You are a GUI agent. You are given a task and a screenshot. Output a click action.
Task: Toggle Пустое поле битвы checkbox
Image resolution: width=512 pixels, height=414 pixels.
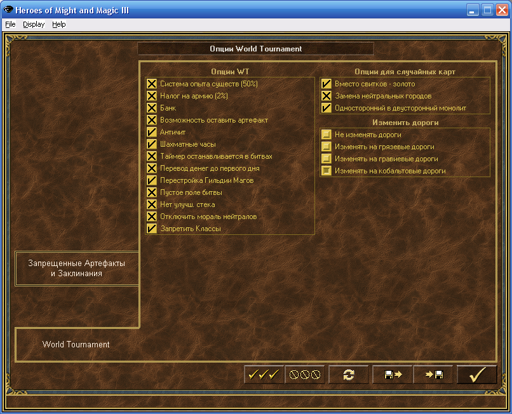tap(152, 192)
